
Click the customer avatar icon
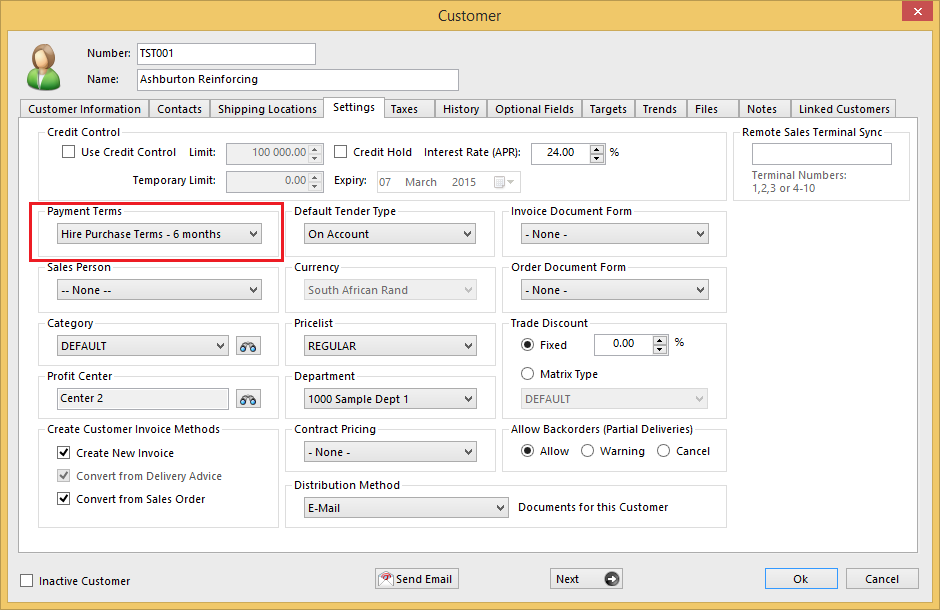coord(44,67)
